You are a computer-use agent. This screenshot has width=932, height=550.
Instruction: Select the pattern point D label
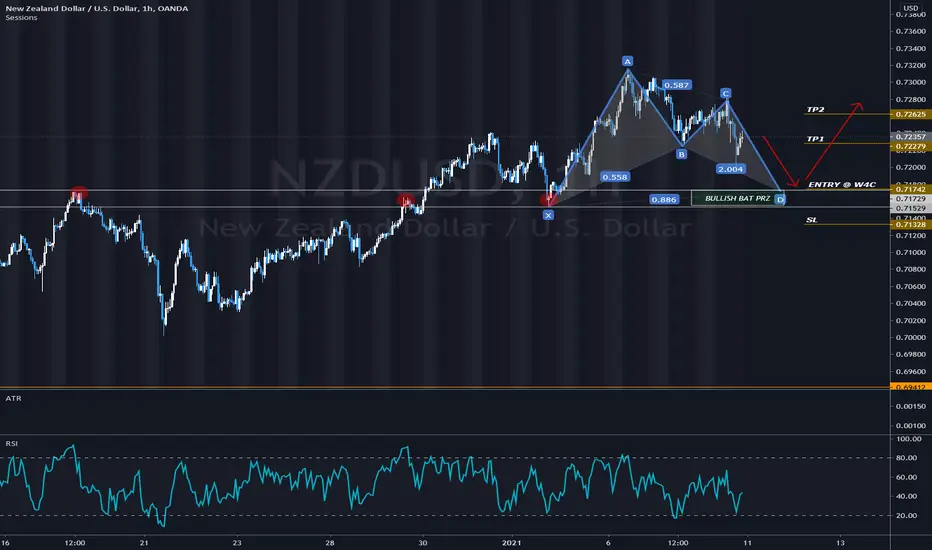click(780, 200)
